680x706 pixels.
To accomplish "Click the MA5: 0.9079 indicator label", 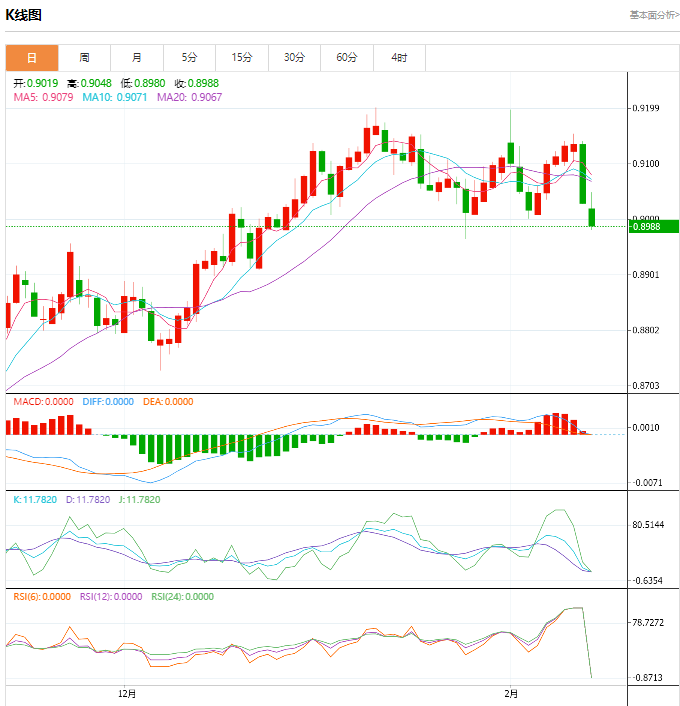I will (43, 97).
